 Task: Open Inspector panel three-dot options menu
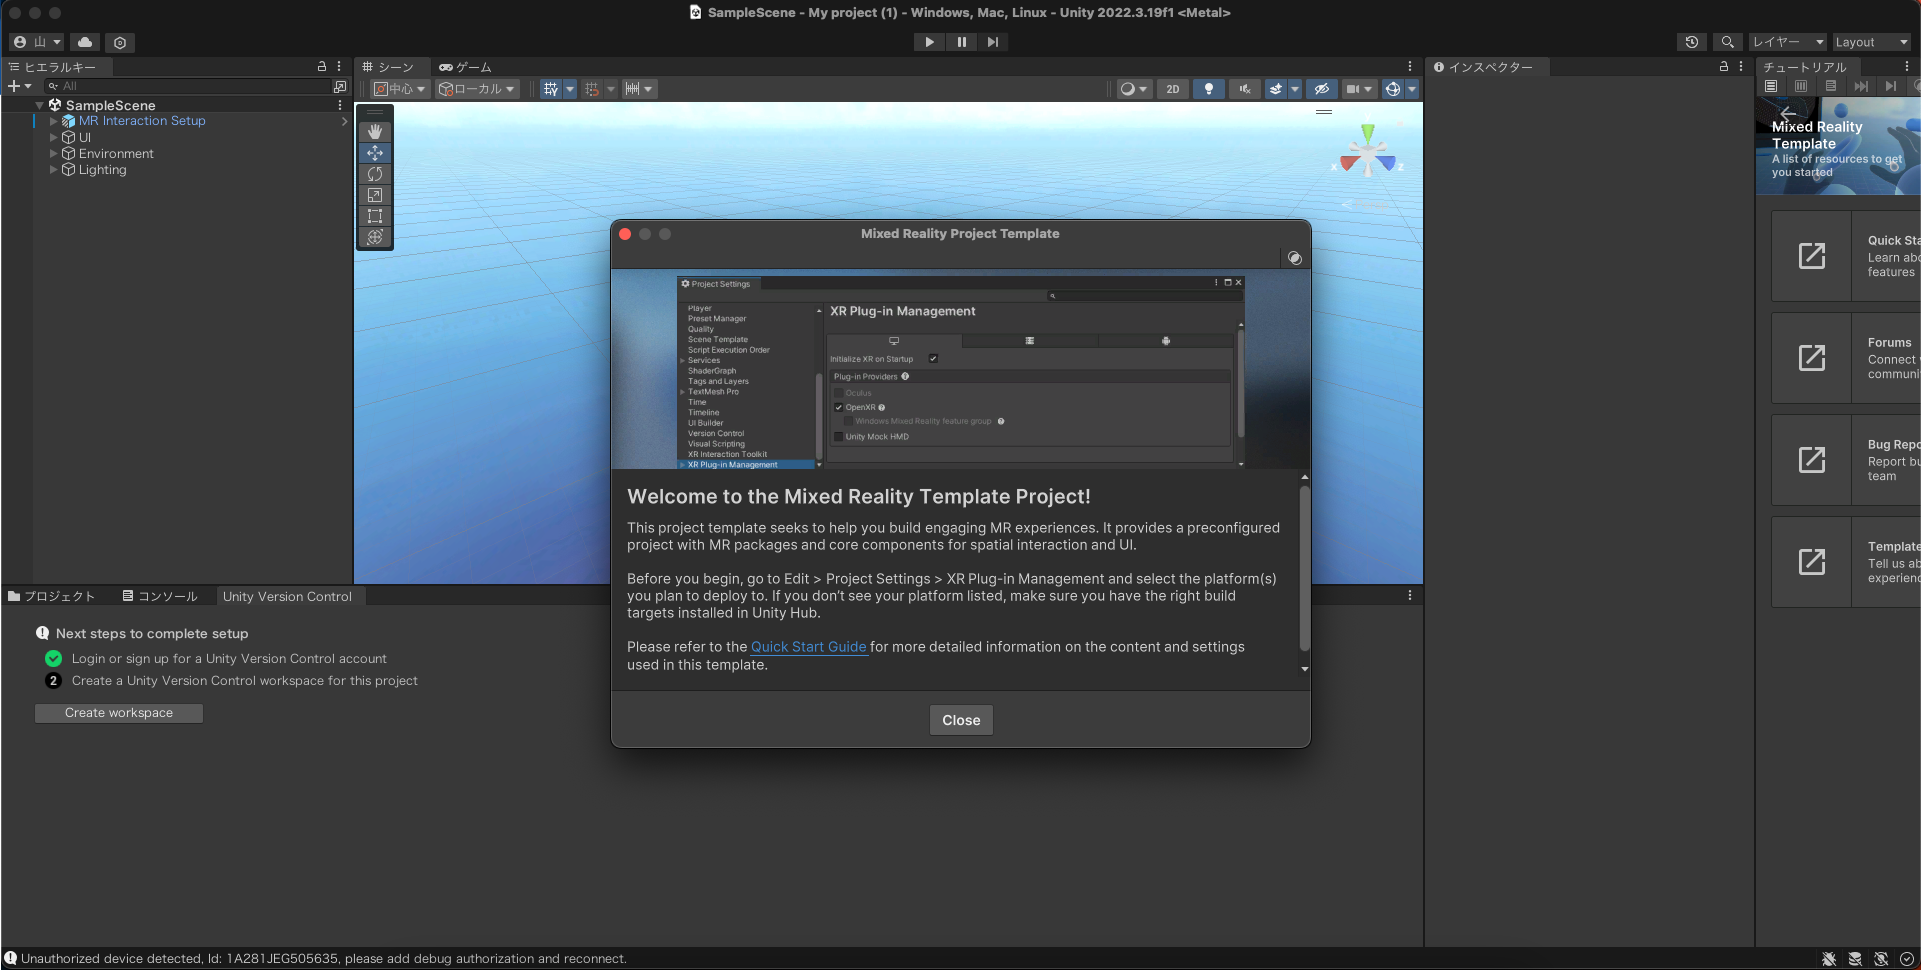click(1741, 66)
